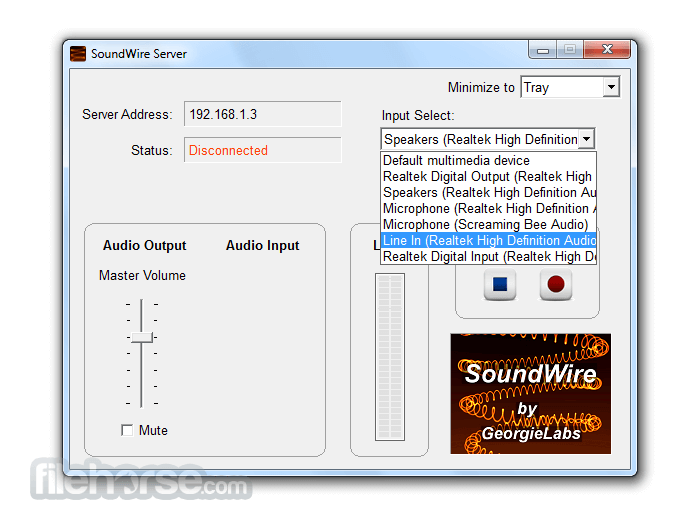Image resolution: width=700 pixels, height=530 pixels.
Task: Choose Default multimedia device from list
Action: click(x=488, y=160)
